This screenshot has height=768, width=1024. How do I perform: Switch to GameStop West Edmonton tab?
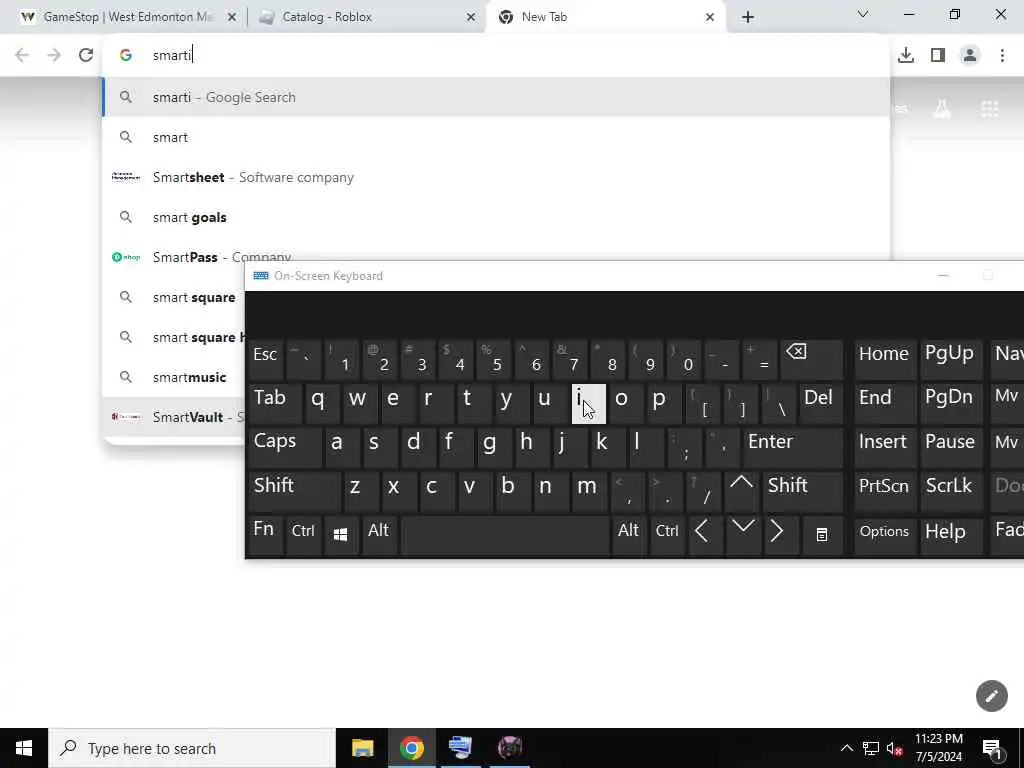click(x=127, y=17)
